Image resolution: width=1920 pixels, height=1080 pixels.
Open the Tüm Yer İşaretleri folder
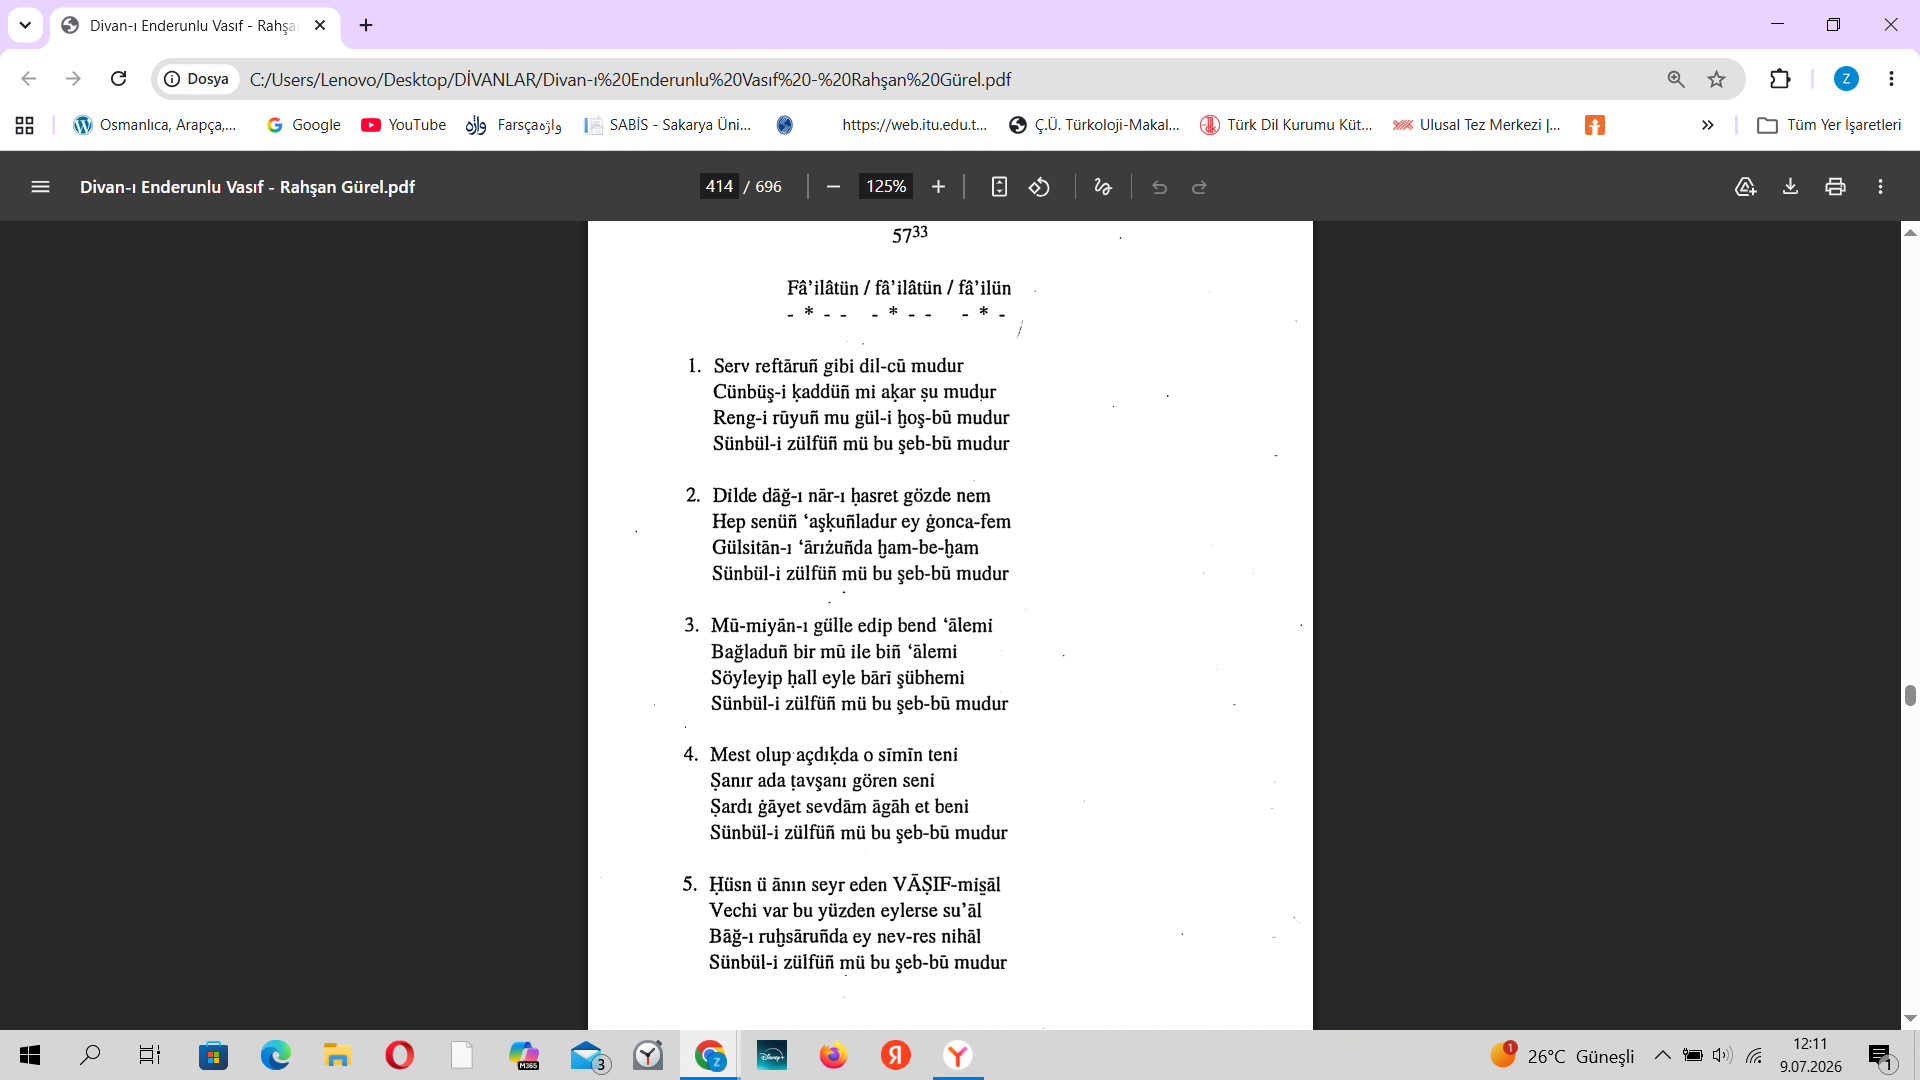tap(1830, 125)
